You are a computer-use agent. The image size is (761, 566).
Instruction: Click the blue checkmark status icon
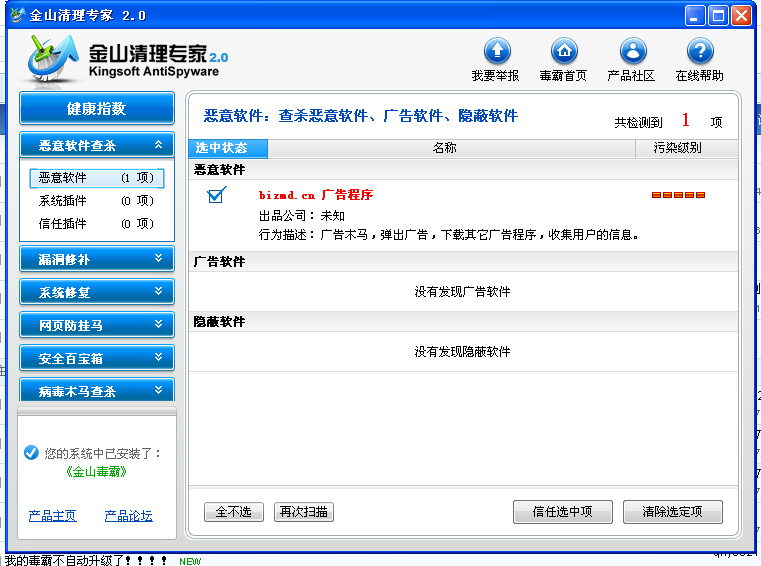coord(31,452)
